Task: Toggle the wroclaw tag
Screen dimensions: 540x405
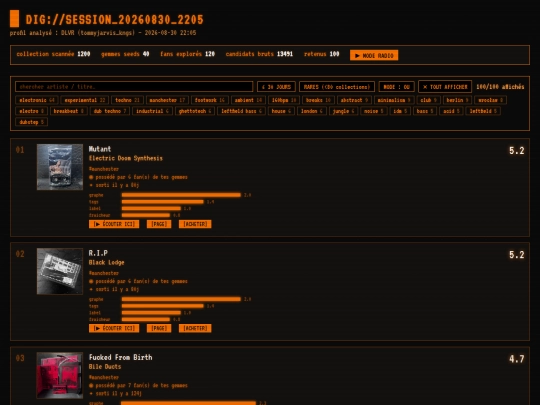Action: 490,100
